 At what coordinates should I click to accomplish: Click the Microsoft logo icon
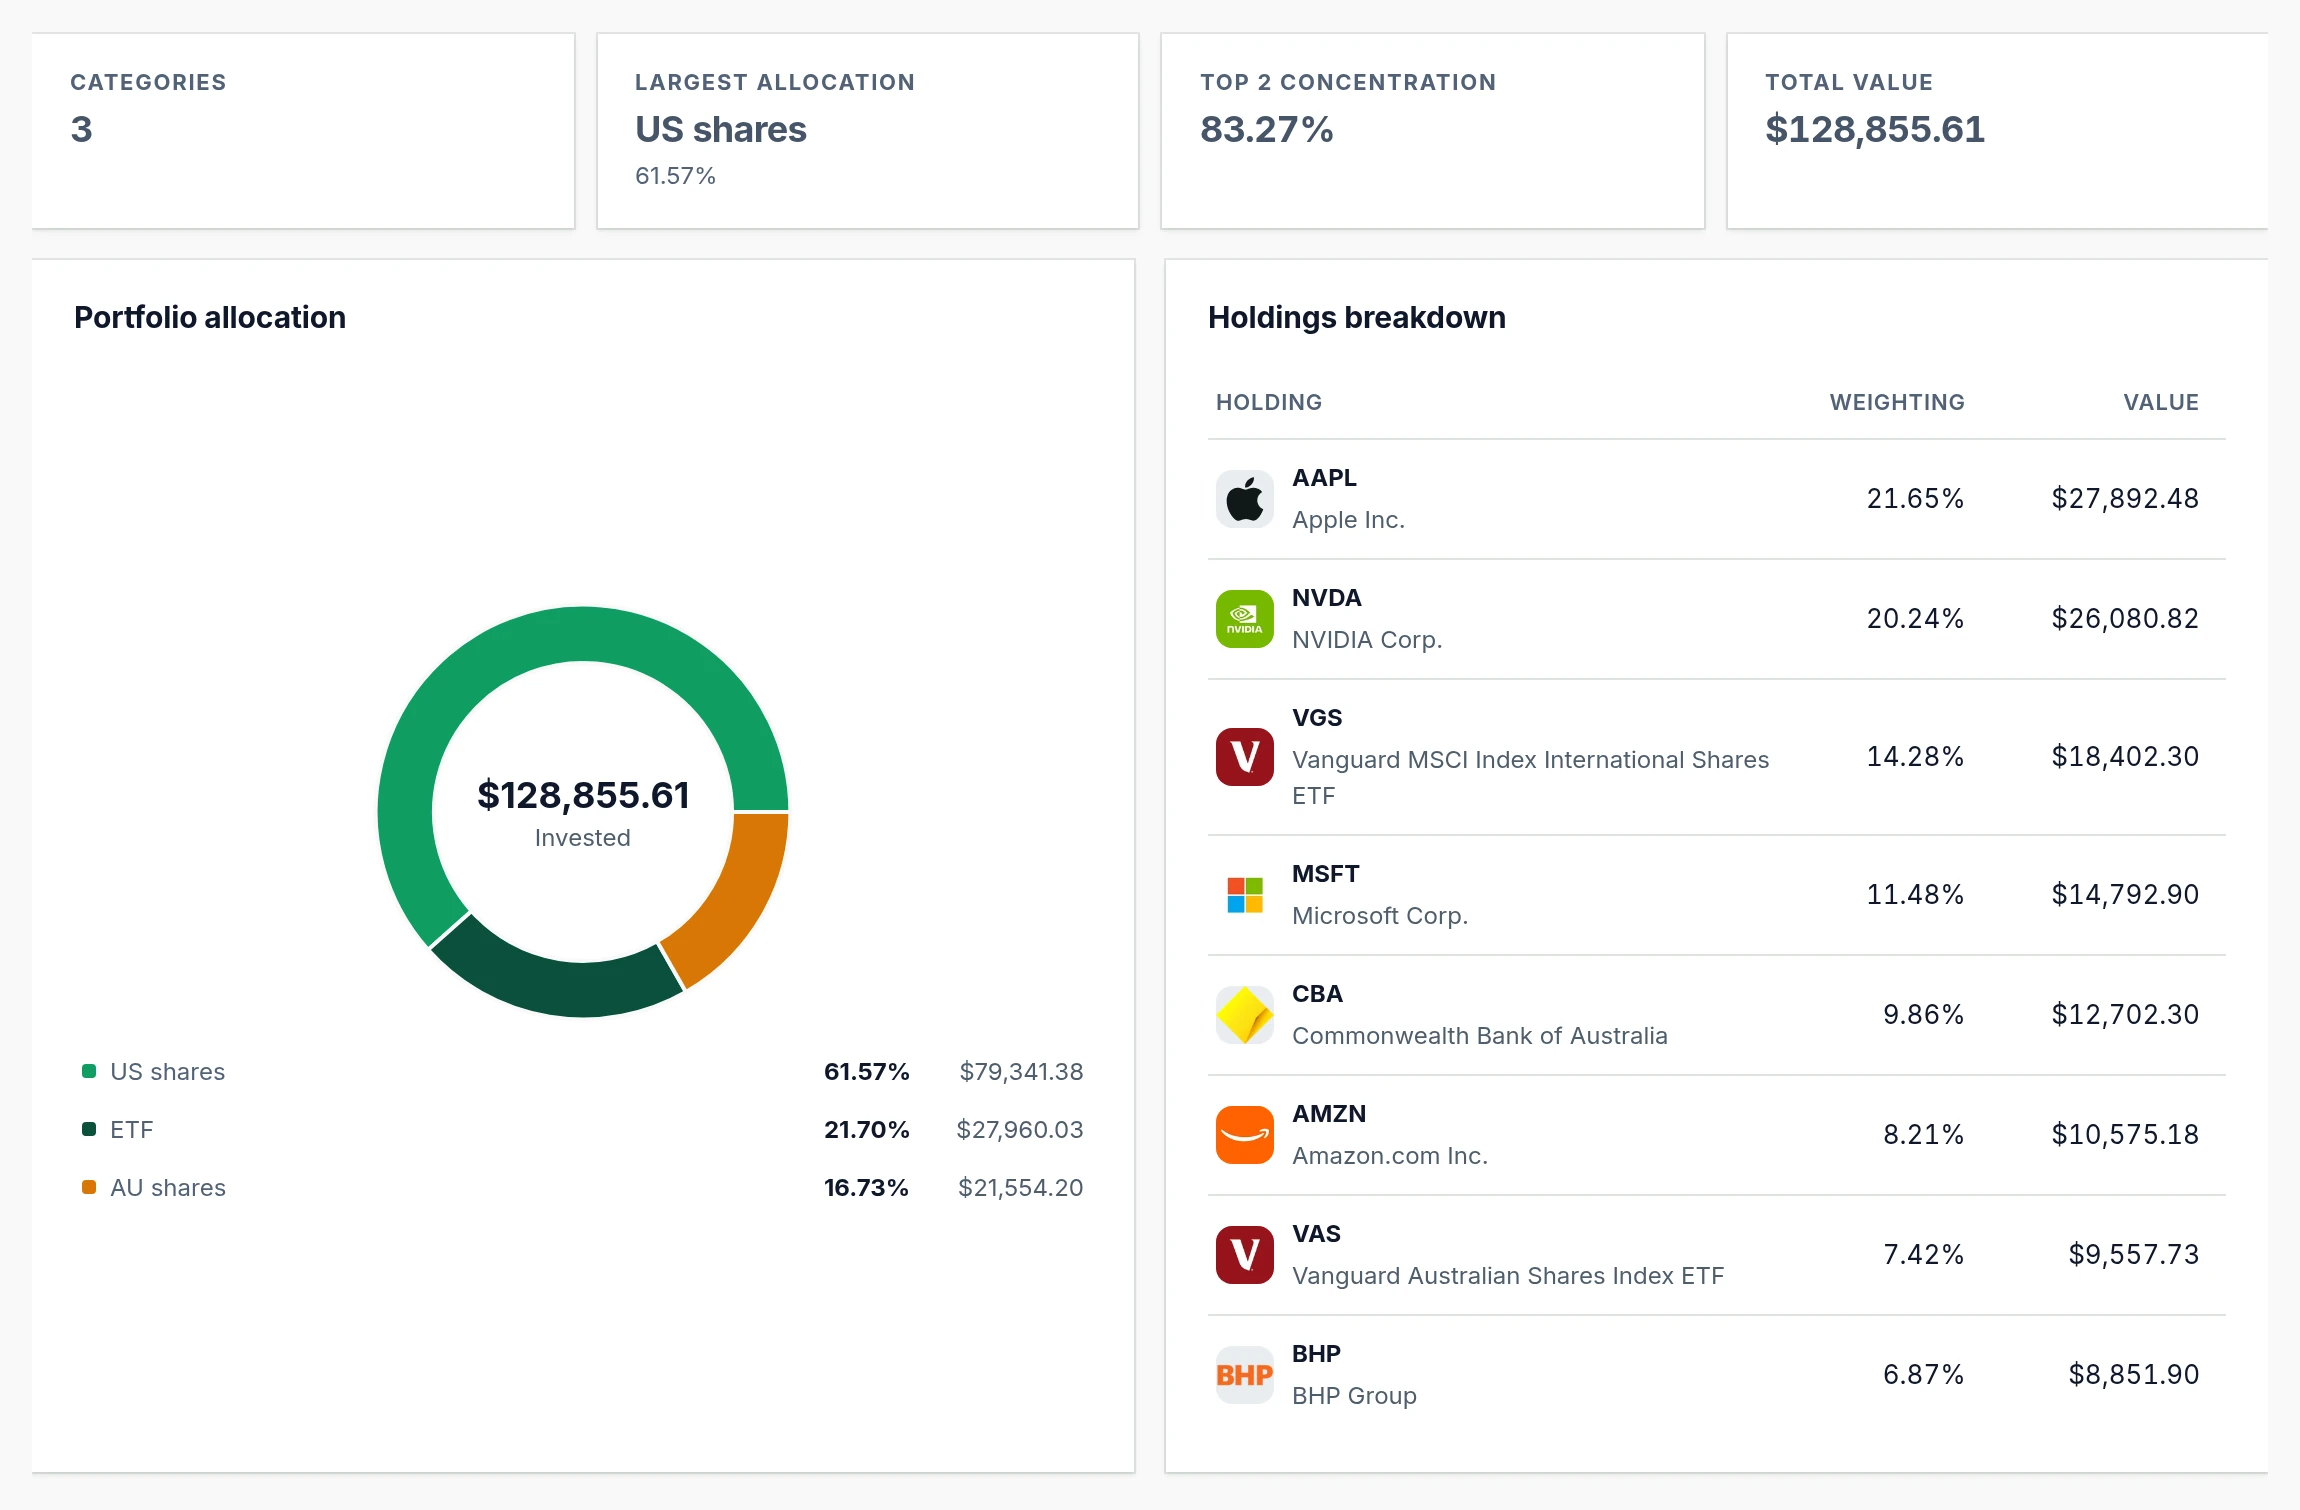click(x=1244, y=895)
